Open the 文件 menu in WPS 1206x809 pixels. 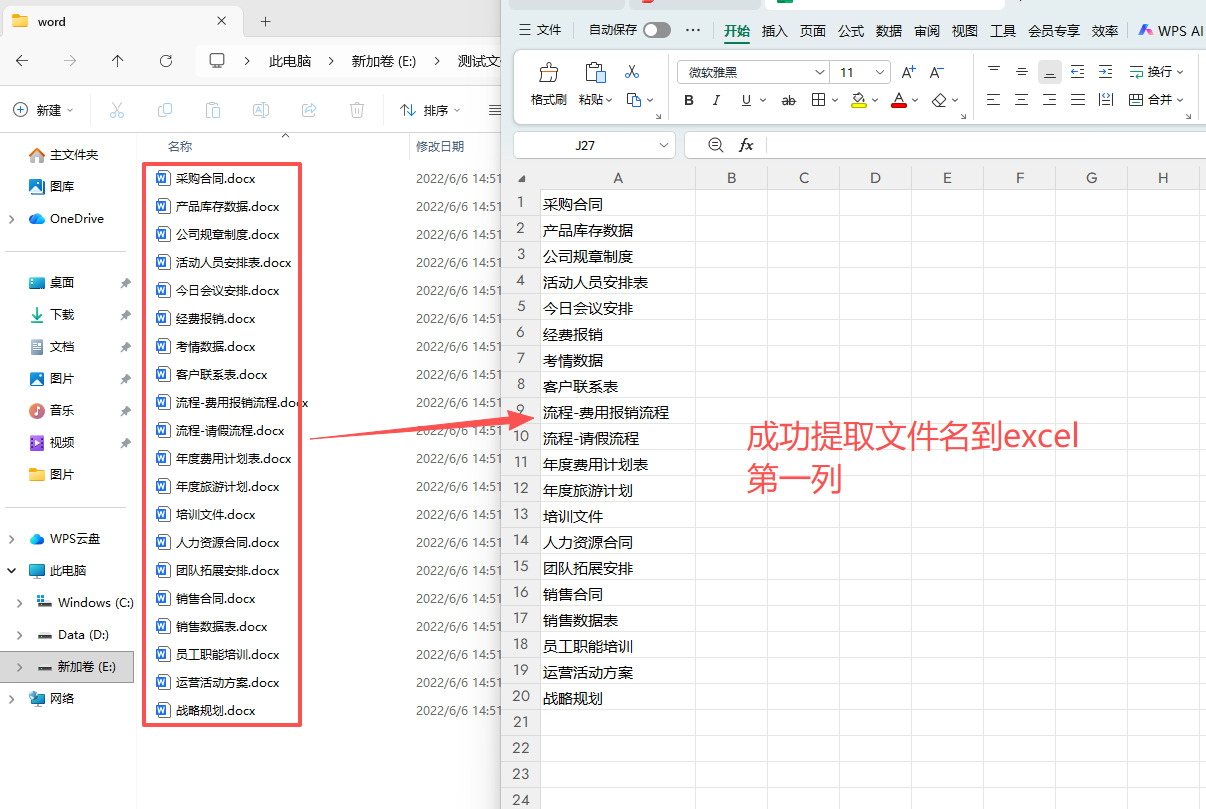(x=540, y=31)
